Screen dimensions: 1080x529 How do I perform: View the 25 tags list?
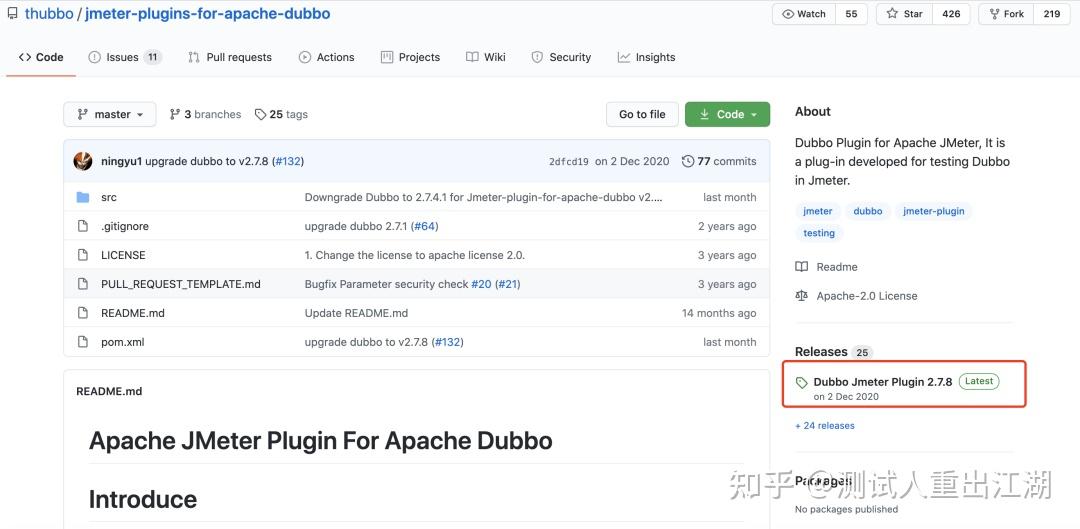pyautogui.click(x=281, y=114)
